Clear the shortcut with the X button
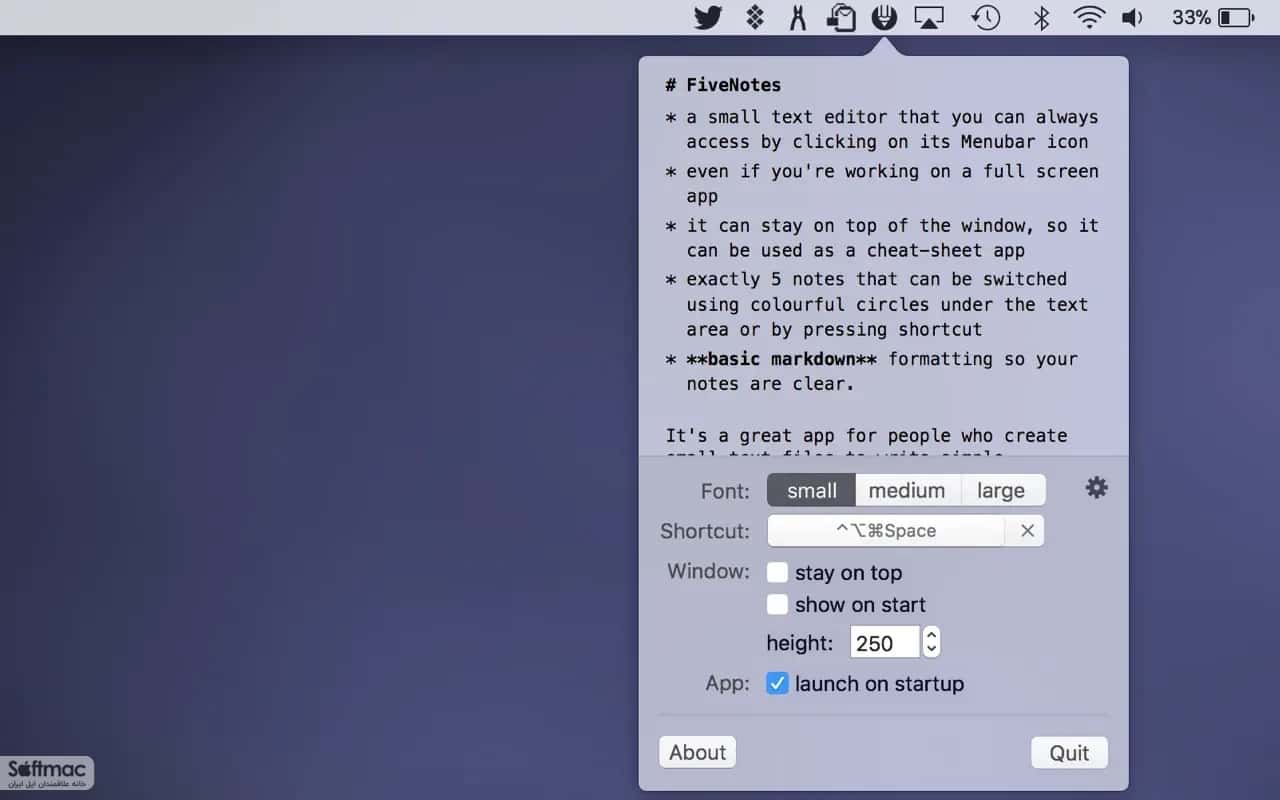Viewport: 1280px width, 800px height. point(1027,531)
